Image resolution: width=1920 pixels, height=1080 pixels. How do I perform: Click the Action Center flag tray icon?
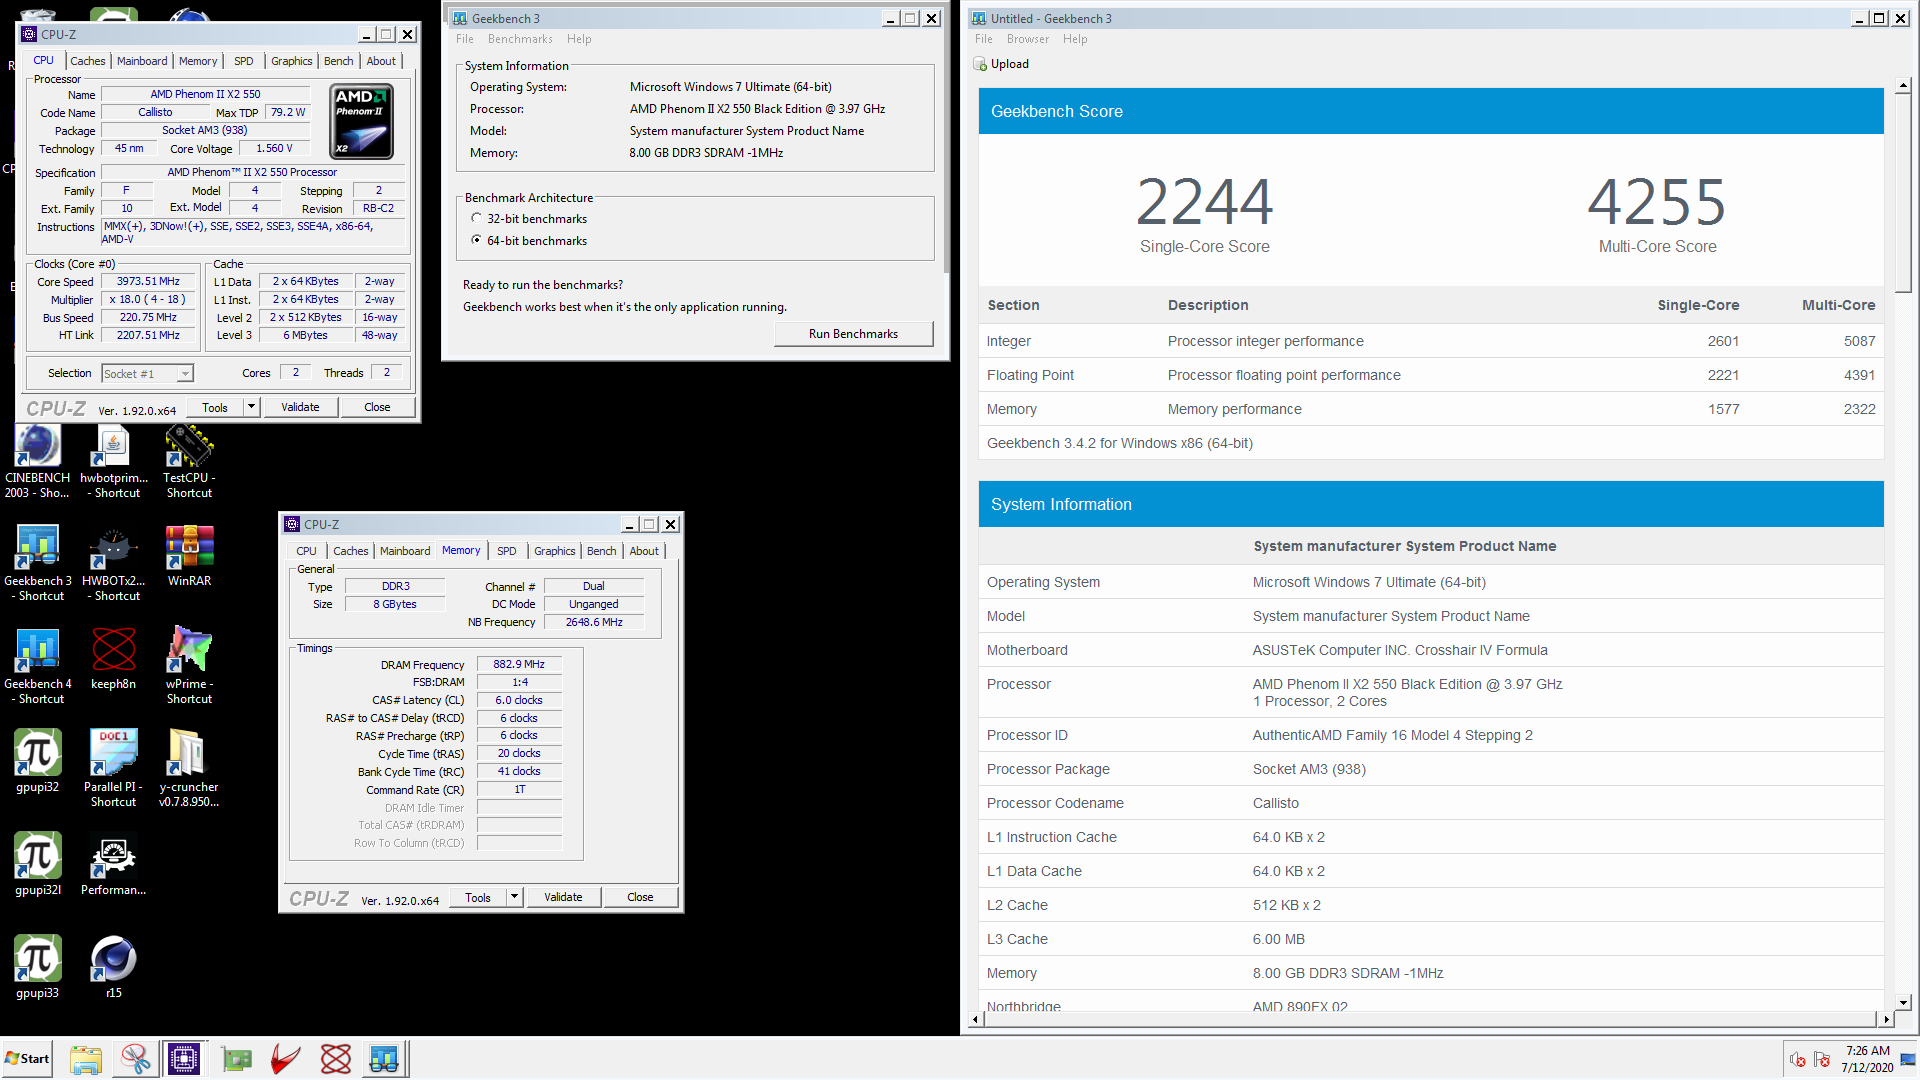pyautogui.click(x=1822, y=1060)
